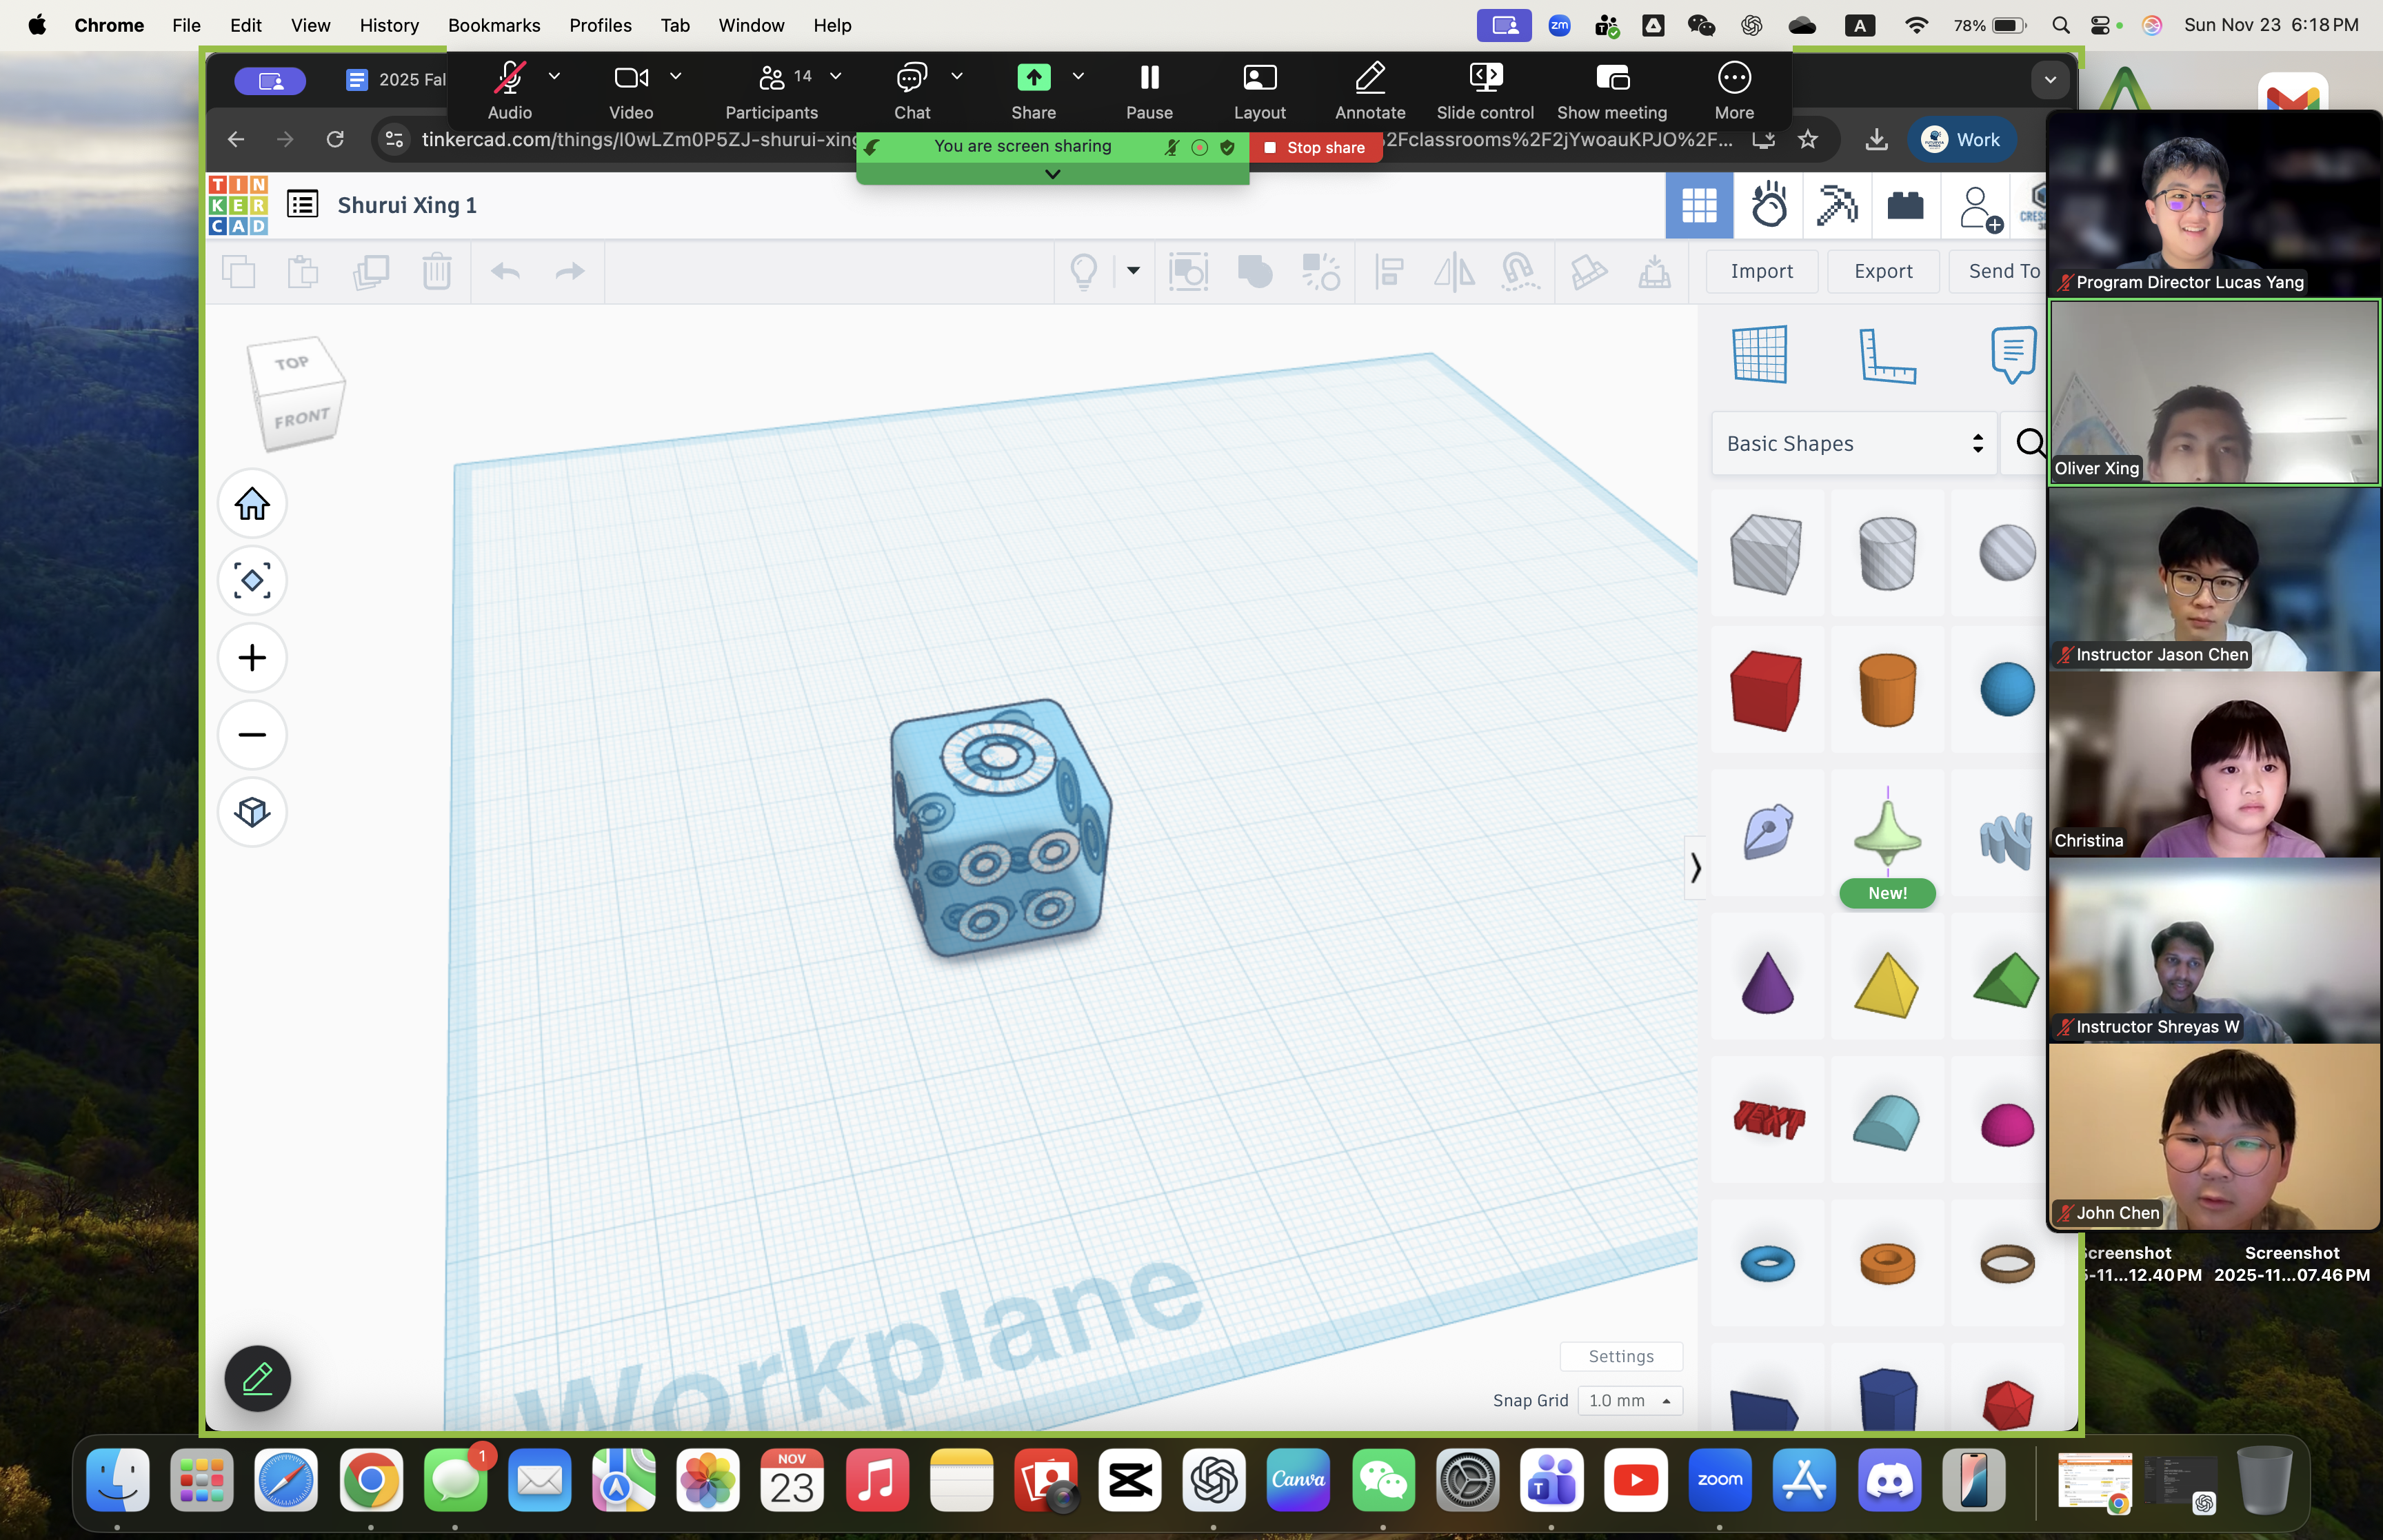Open the Notes tool icon
This screenshot has height=1540, width=2383.
pyautogui.click(x=2012, y=354)
